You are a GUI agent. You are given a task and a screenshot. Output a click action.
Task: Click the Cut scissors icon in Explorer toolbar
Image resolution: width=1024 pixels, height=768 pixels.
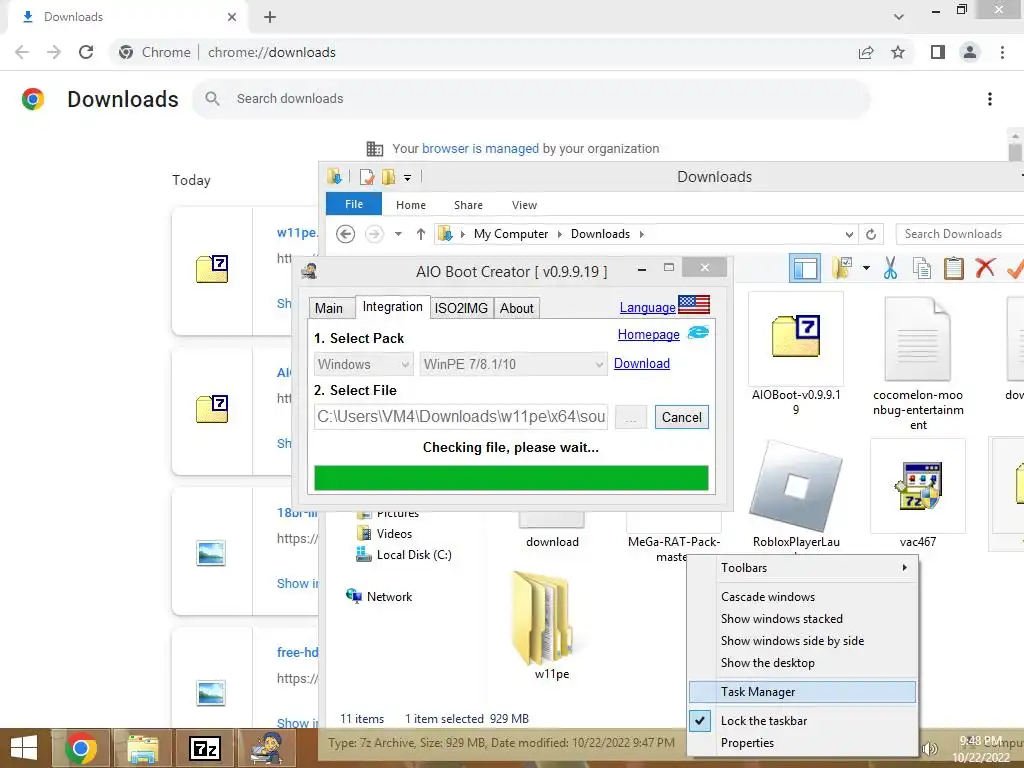[890, 268]
